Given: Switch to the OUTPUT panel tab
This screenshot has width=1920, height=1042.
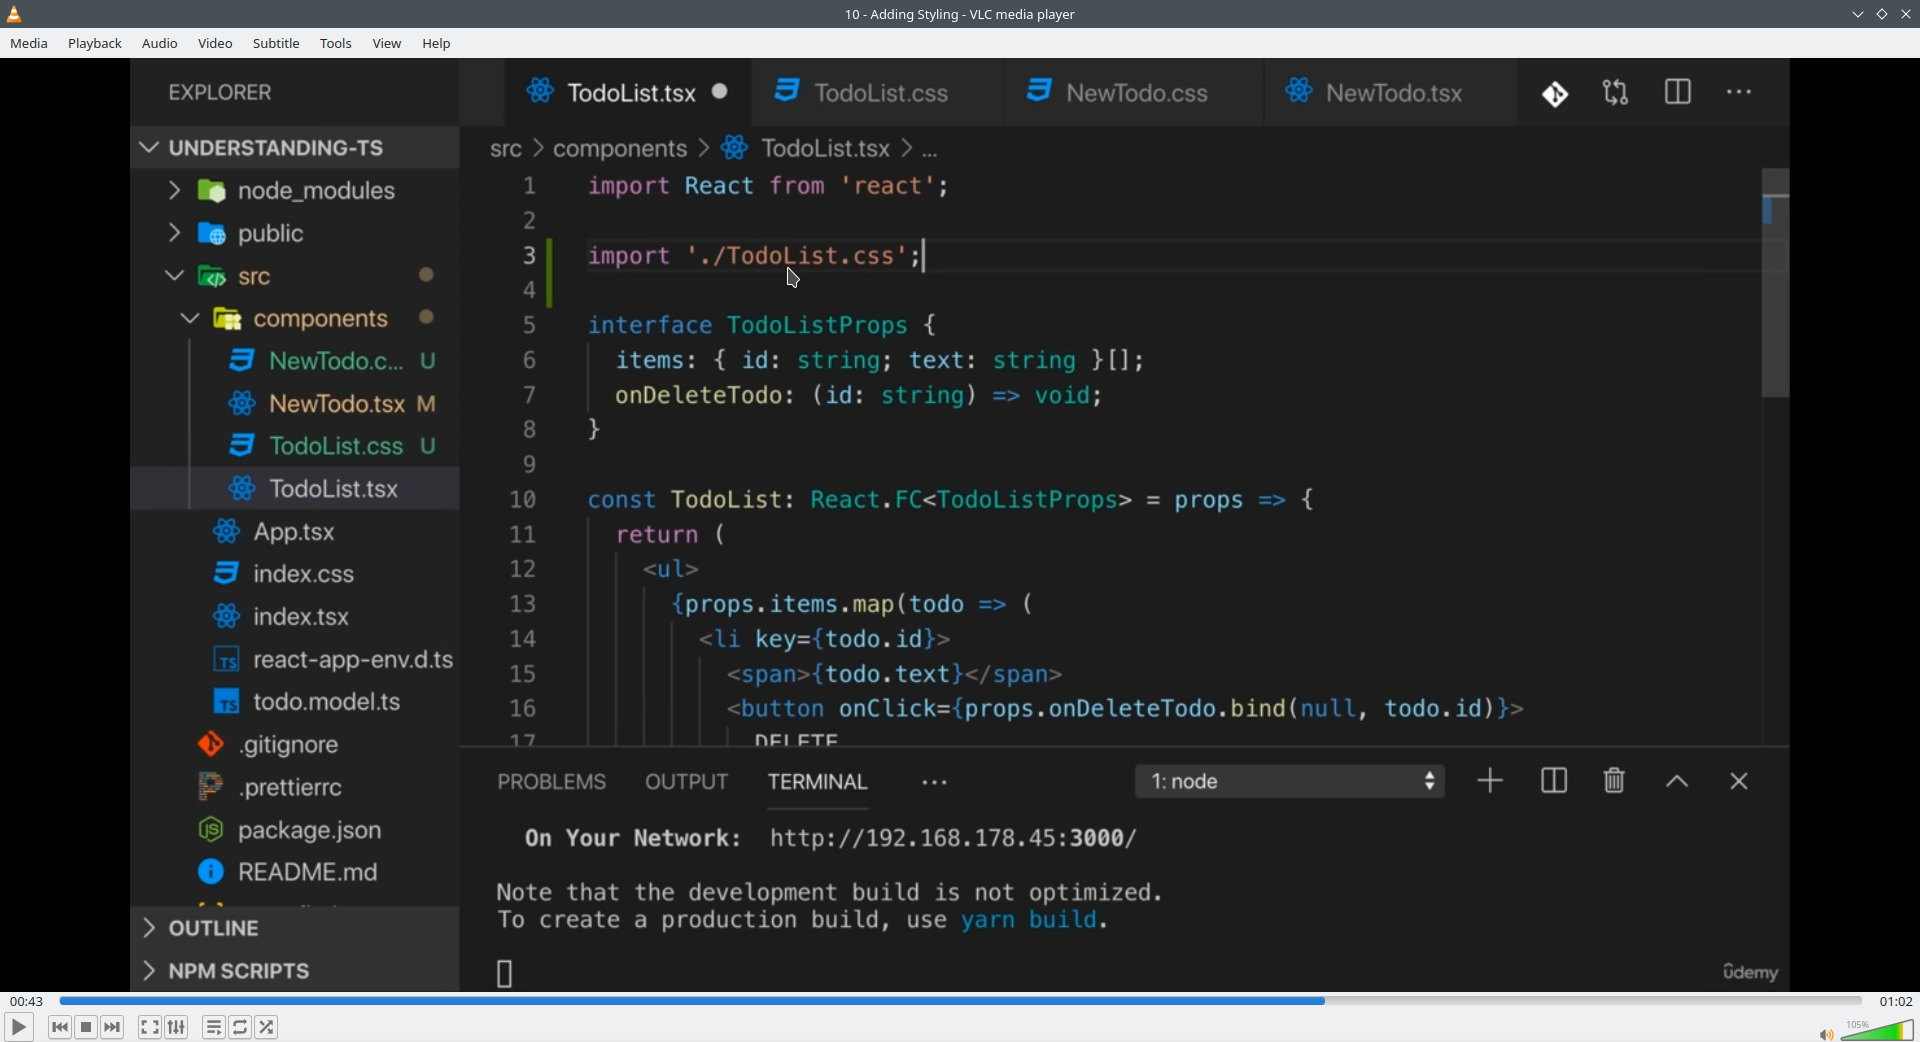Looking at the screenshot, I should [x=687, y=782].
